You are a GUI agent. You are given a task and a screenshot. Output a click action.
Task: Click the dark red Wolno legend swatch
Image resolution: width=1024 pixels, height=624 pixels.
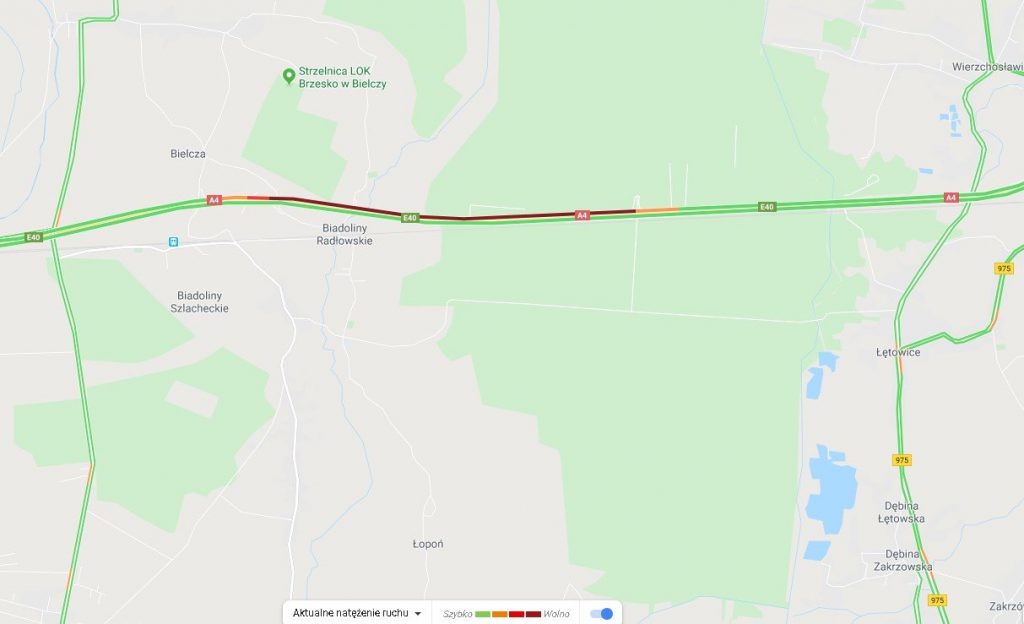(x=534, y=614)
